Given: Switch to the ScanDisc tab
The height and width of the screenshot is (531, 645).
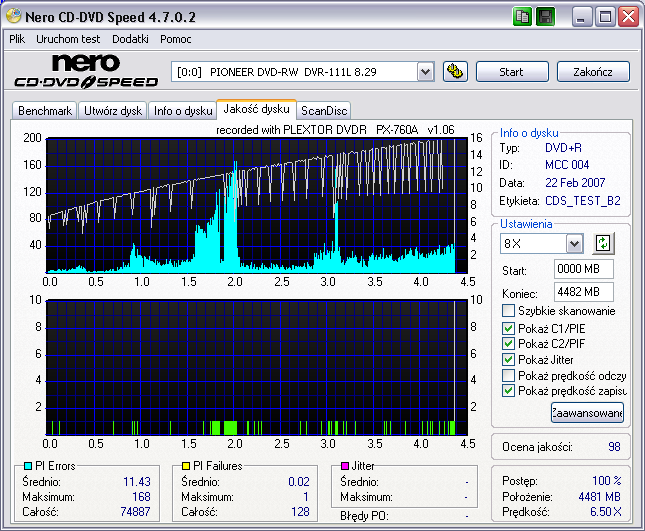Looking at the screenshot, I should (x=324, y=111).
